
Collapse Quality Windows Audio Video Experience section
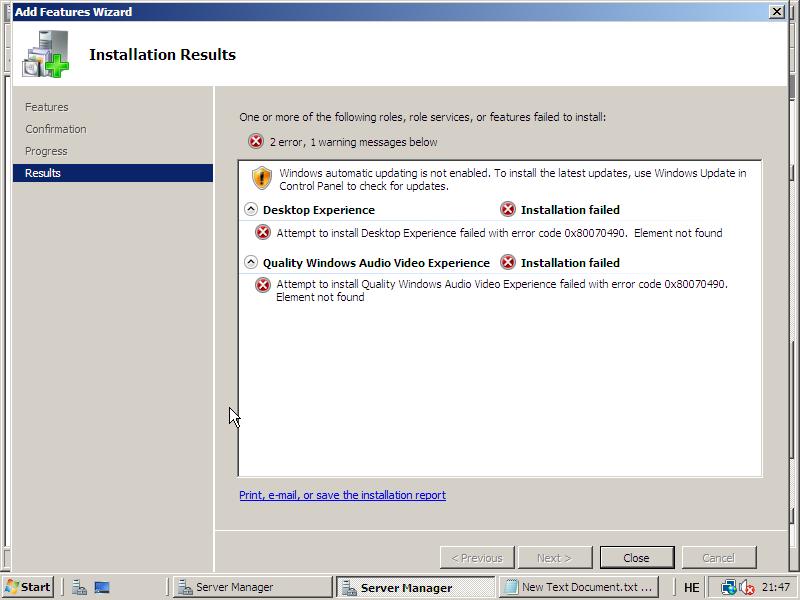251,262
